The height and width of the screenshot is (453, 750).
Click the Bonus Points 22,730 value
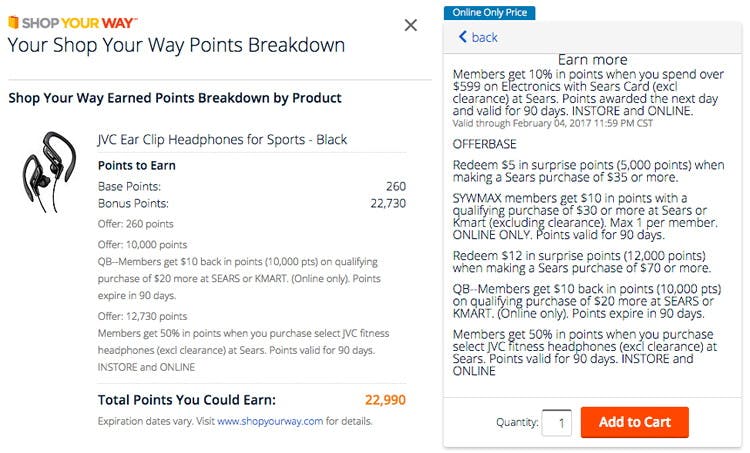[x=388, y=203]
